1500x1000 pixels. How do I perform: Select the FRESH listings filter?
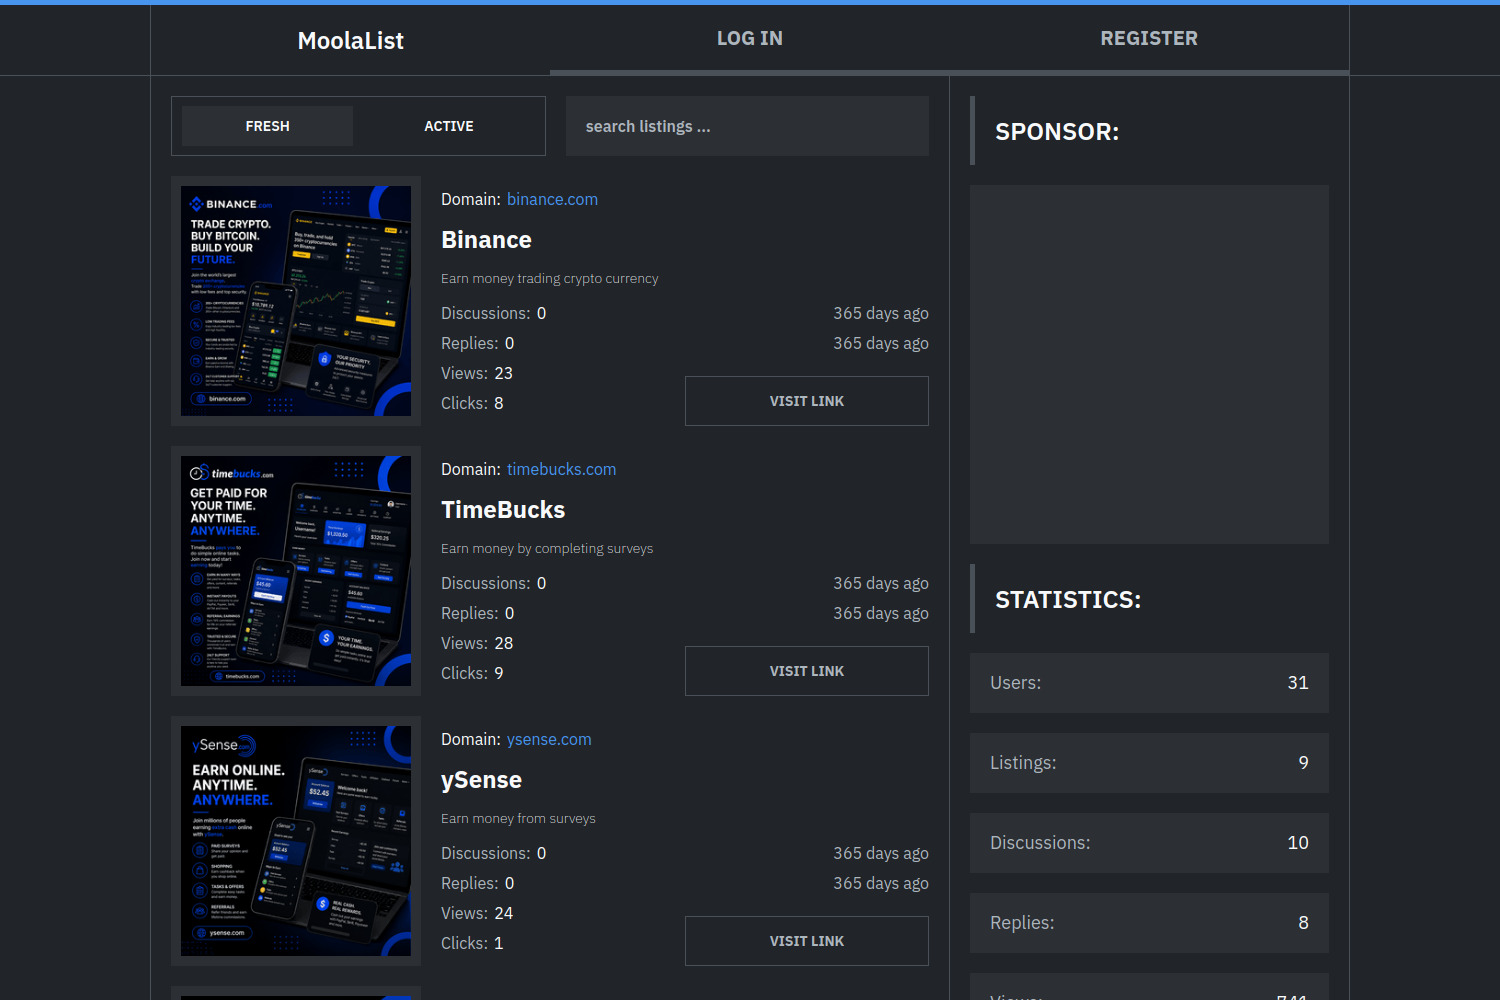[x=267, y=126]
